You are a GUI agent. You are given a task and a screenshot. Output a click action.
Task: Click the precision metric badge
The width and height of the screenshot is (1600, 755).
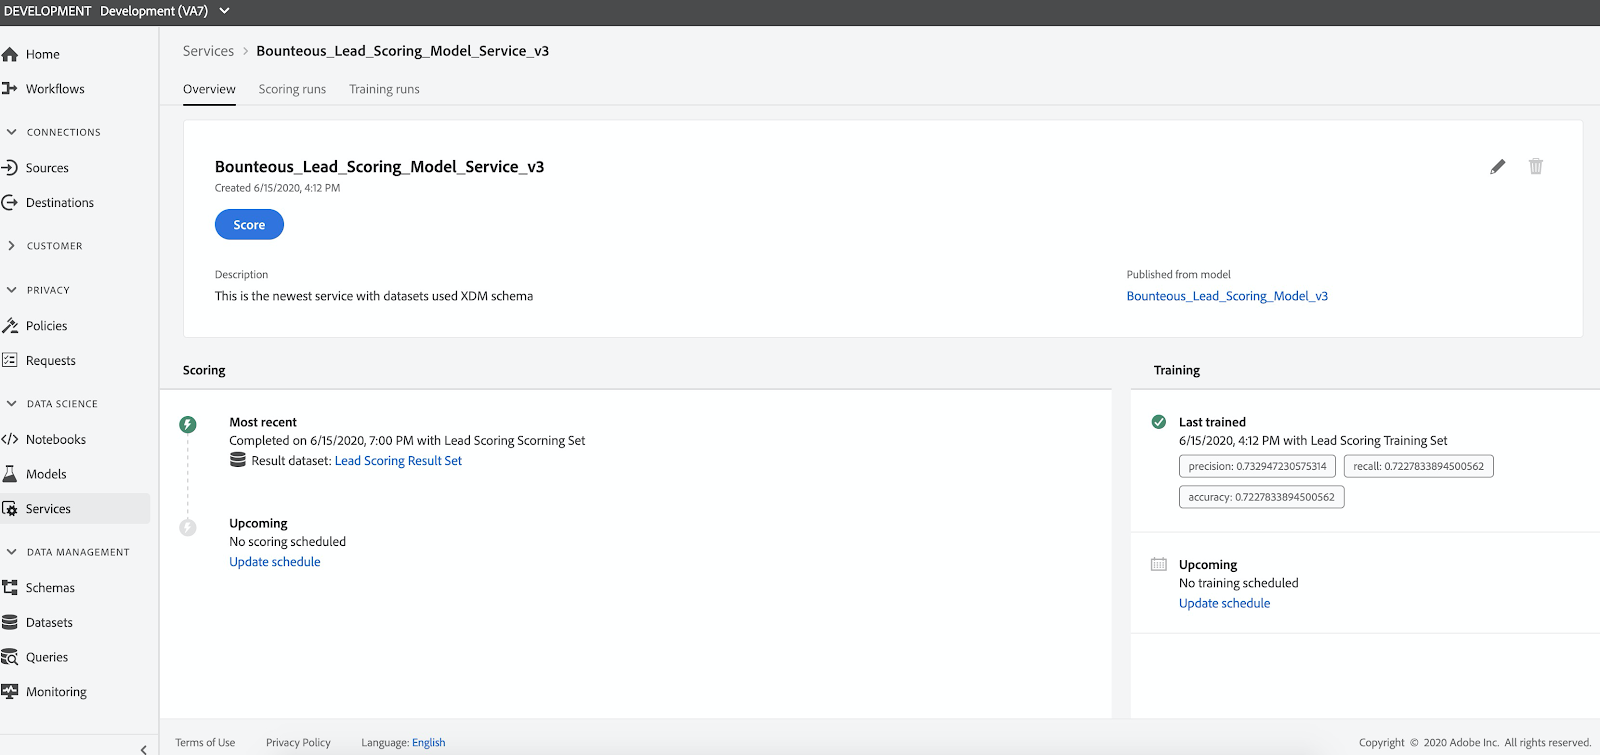(x=1257, y=466)
